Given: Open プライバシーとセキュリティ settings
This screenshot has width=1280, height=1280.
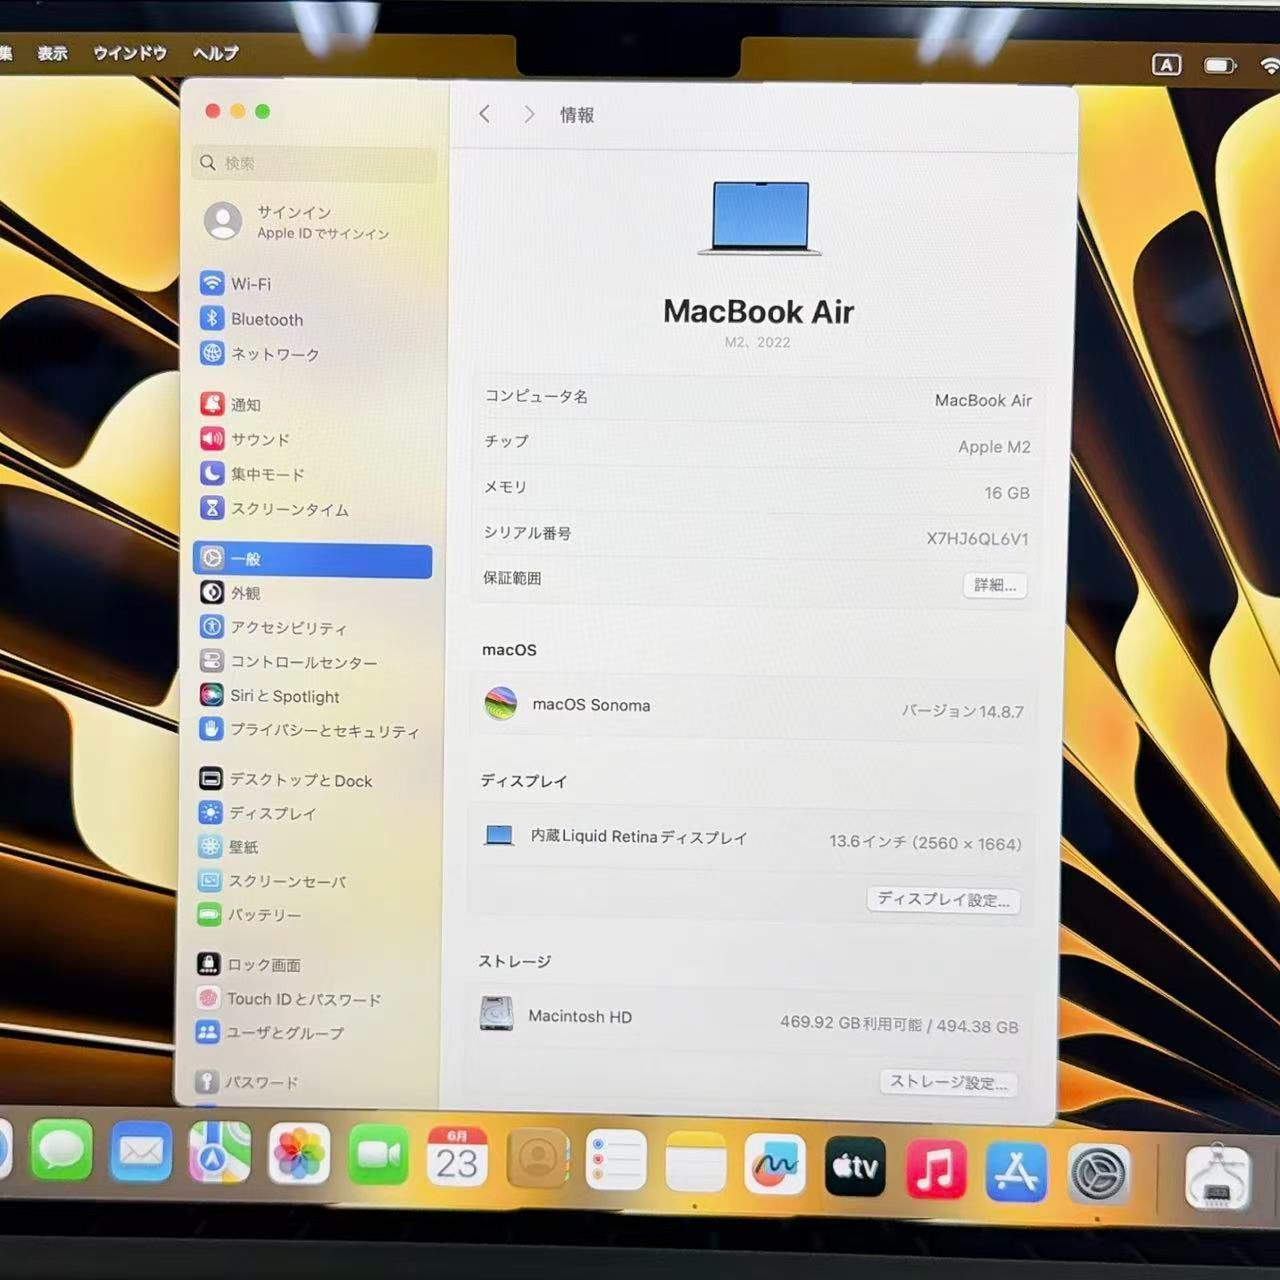Looking at the screenshot, I should pyautogui.click(x=309, y=731).
